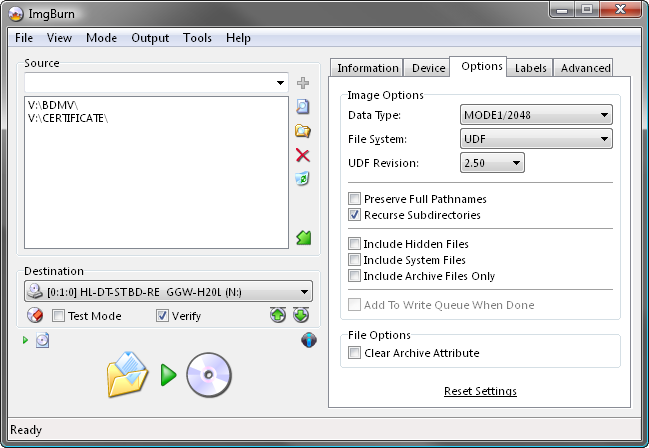Switch to the Labels tab
Viewport: 649px width, 448px height.
click(x=531, y=68)
